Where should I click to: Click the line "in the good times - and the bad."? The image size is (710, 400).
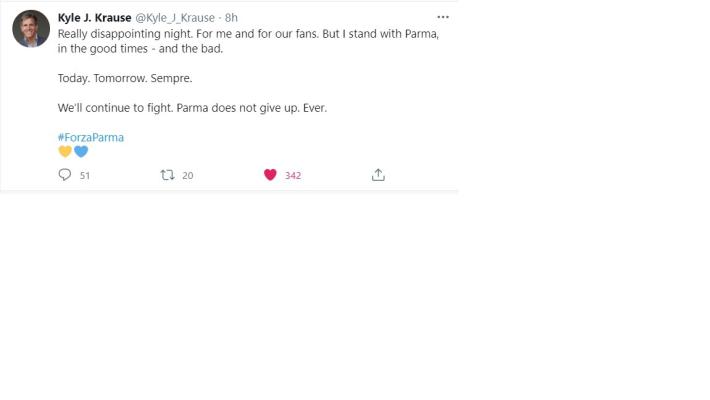click(140, 48)
